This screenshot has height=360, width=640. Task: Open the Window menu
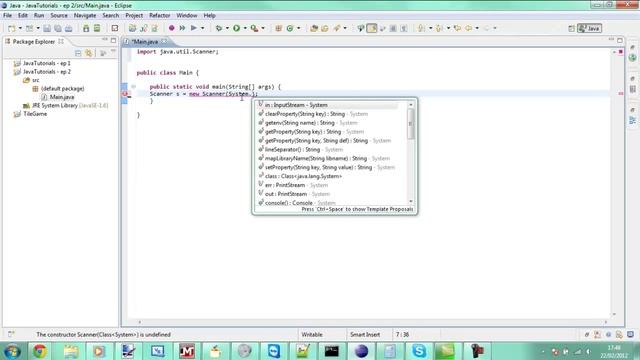click(x=187, y=16)
